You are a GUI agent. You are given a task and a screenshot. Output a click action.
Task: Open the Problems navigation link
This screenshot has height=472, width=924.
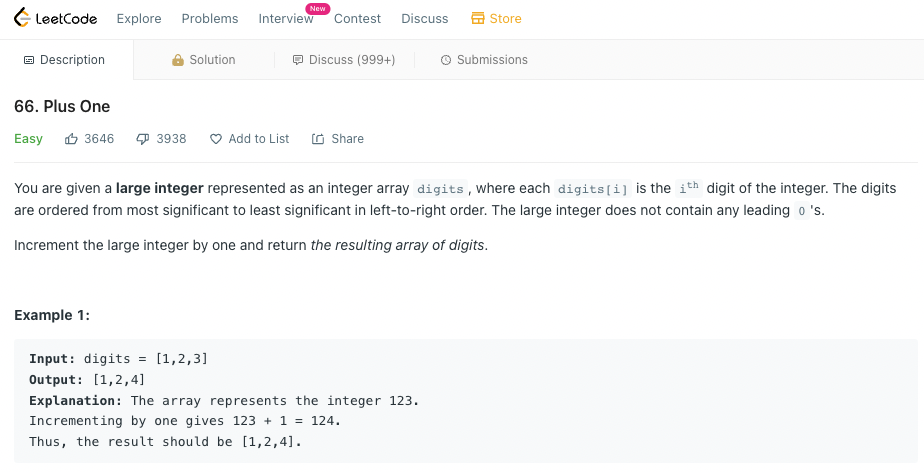pos(210,19)
